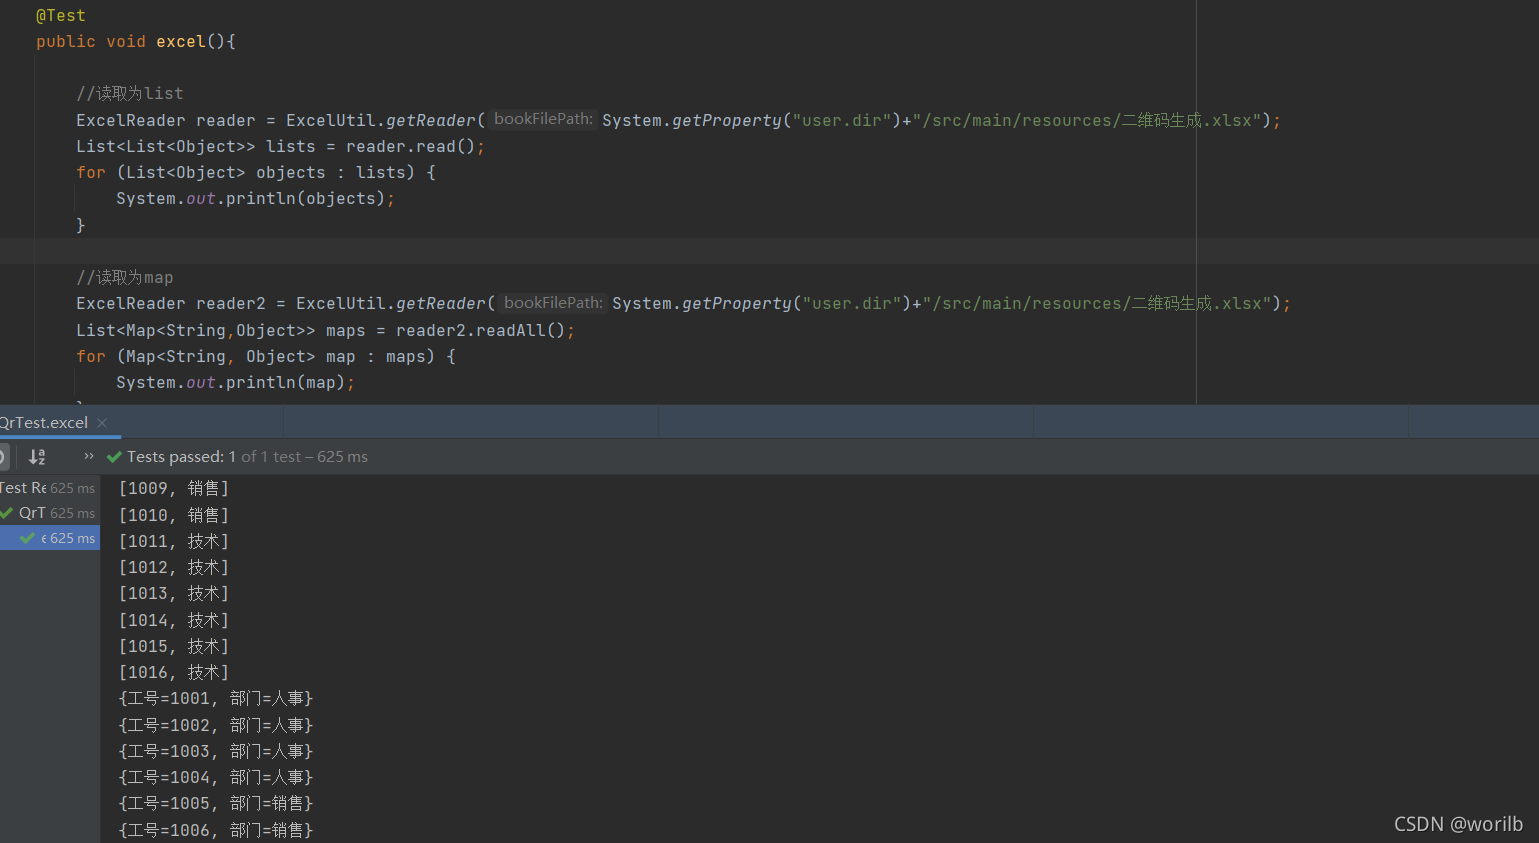This screenshot has width=1539, height=843.
Task: Click output line {工号=1003, 部门=人事}
Action: tap(216, 751)
